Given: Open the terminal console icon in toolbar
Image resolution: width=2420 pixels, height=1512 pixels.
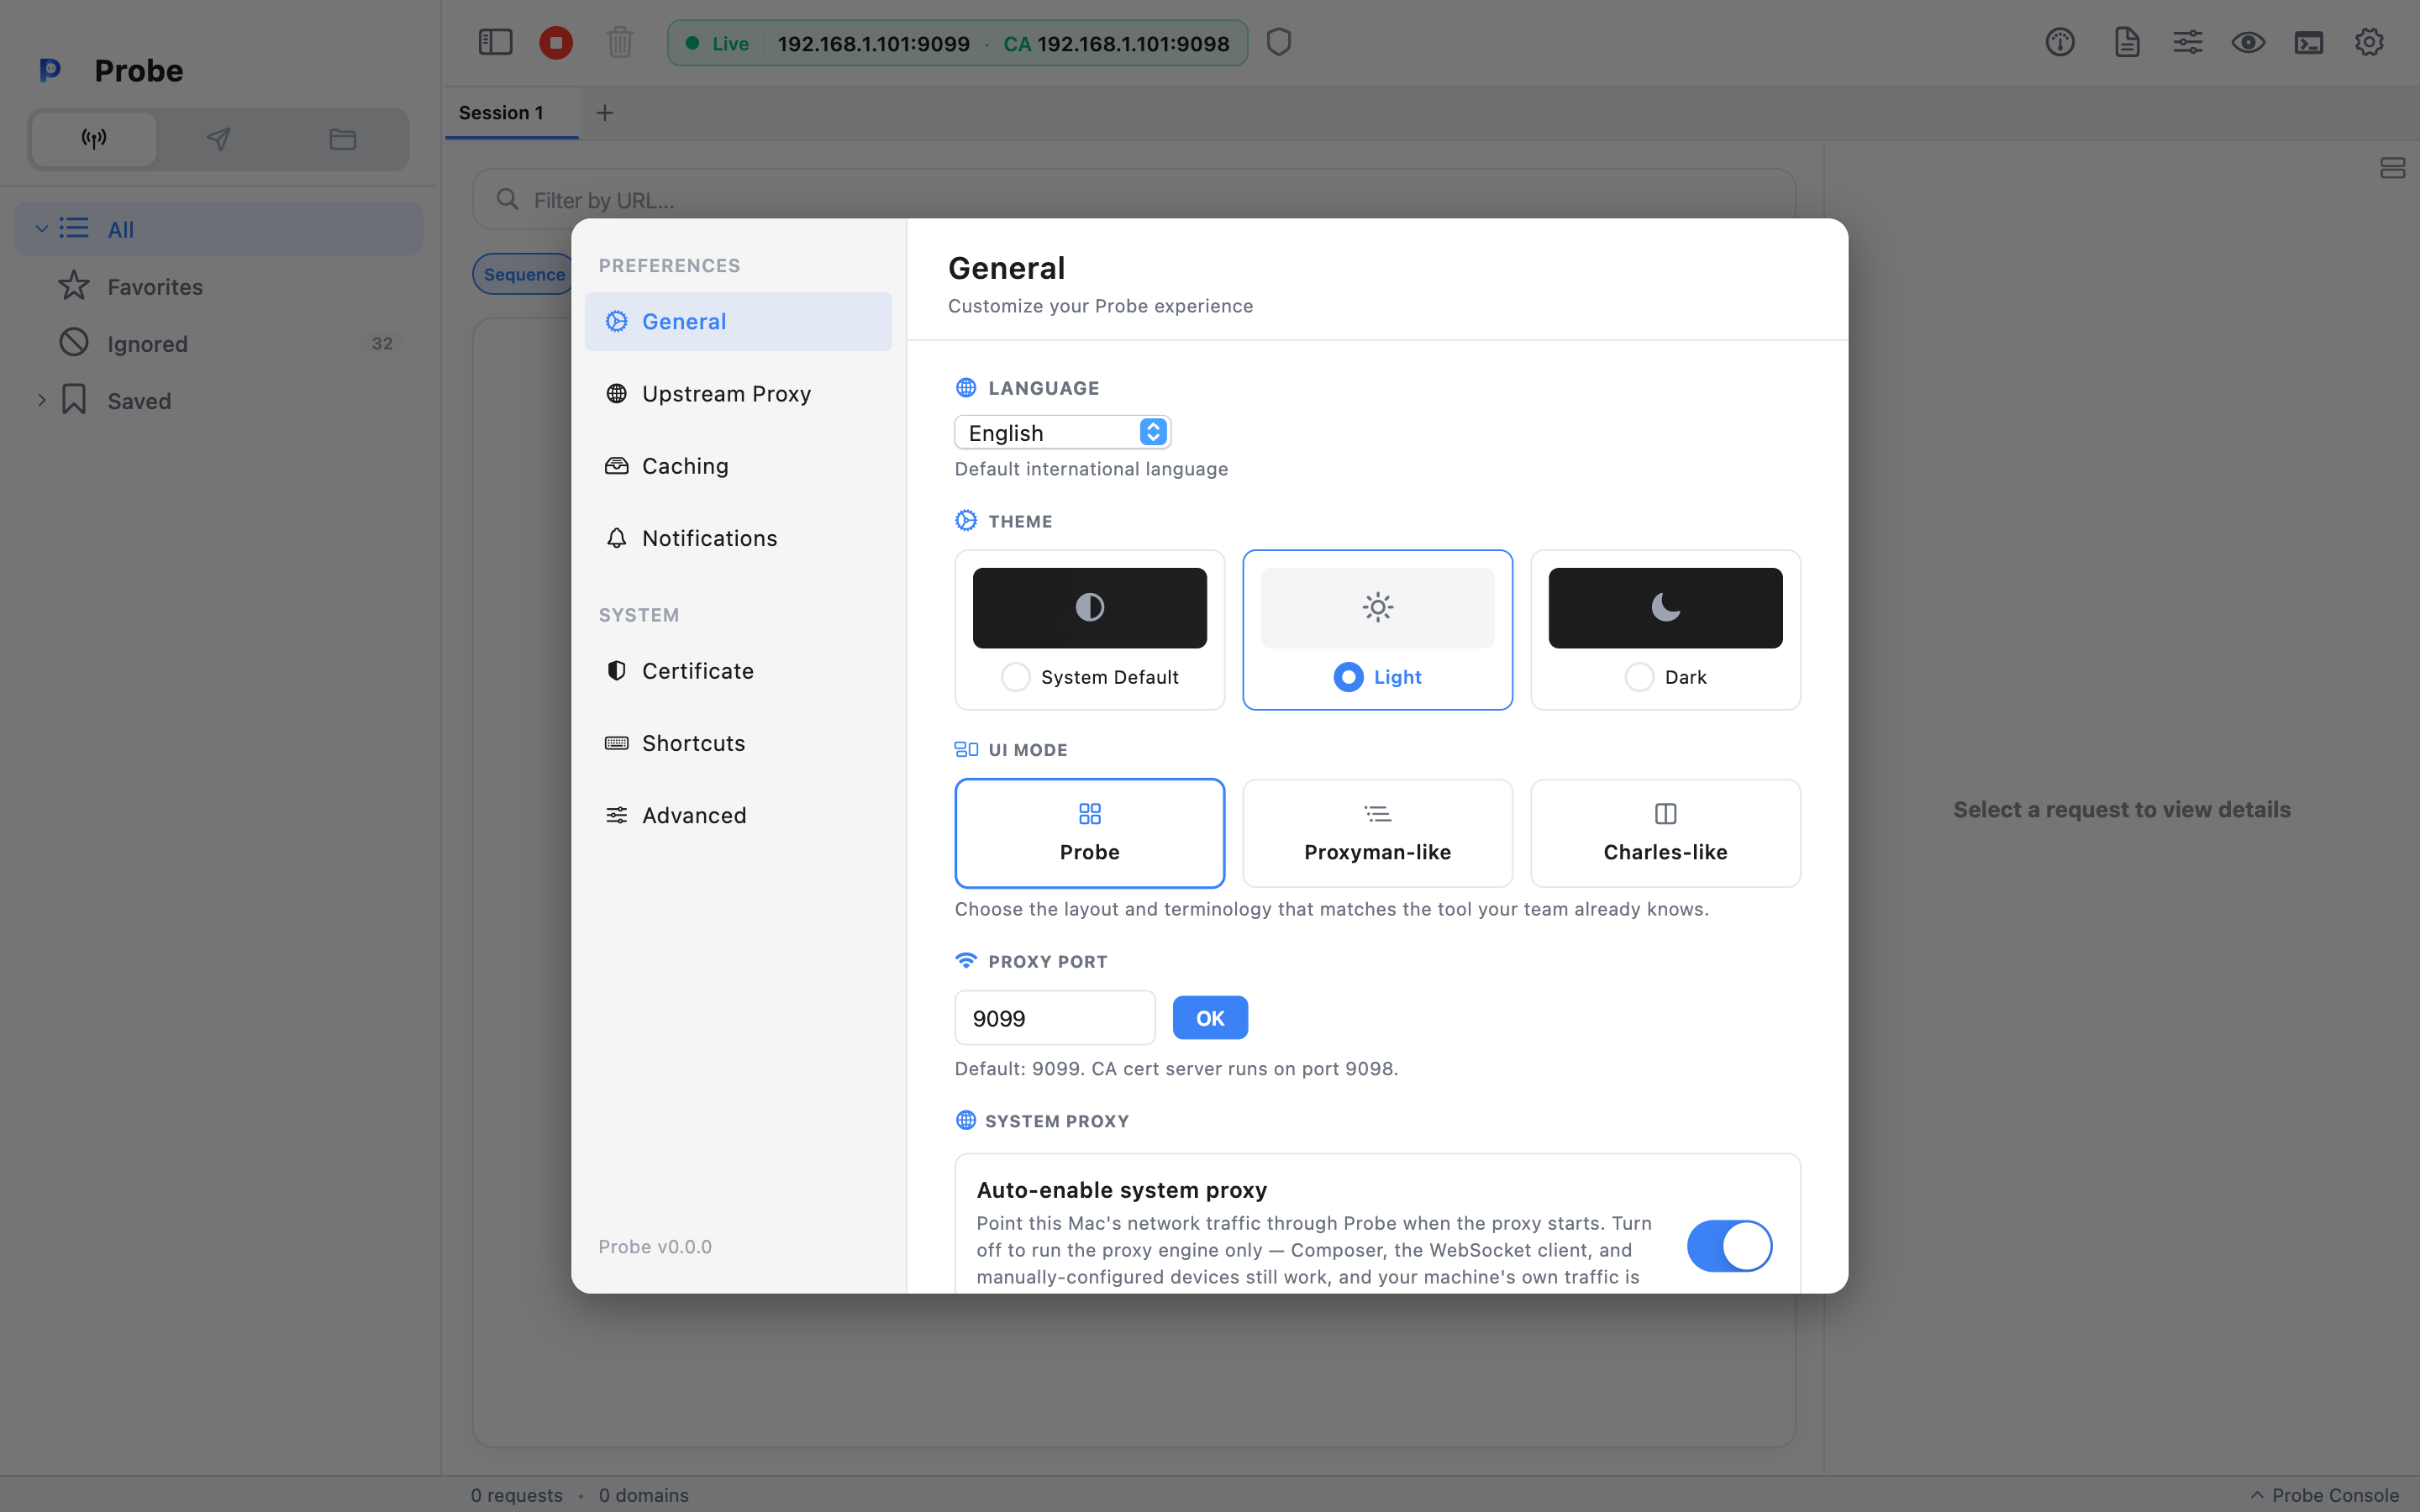Looking at the screenshot, I should coord(2309,42).
